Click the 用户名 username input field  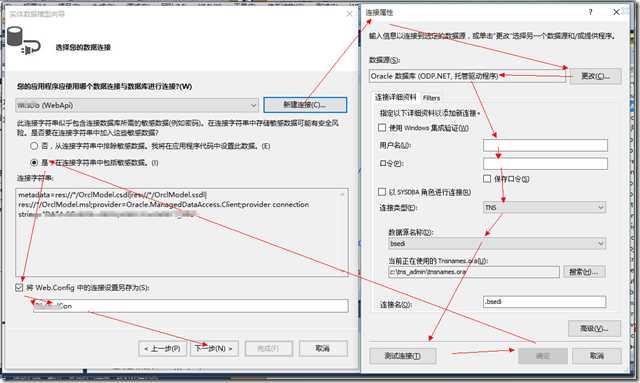pyautogui.click(x=545, y=145)
